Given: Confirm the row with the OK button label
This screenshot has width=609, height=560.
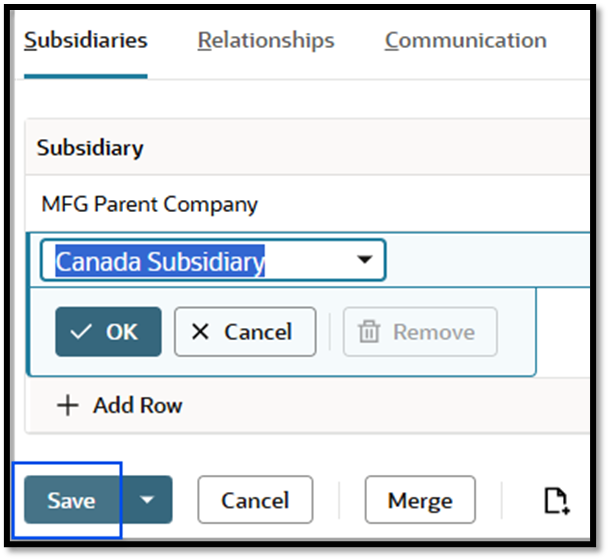Looking at the screenshot, I should (x=122, y=332).
